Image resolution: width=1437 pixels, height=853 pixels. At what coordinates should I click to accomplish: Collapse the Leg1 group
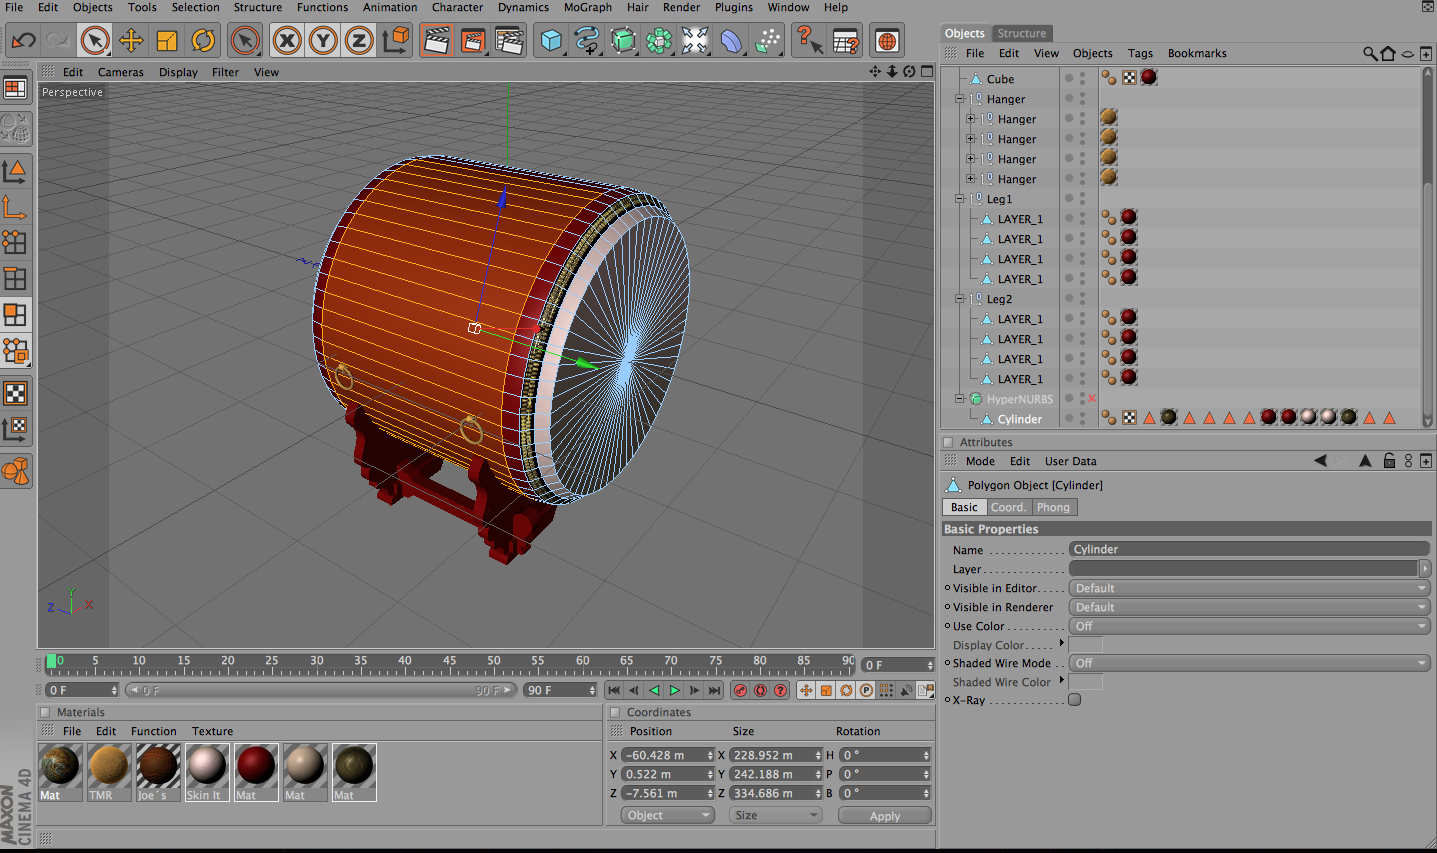pos(959,199)
